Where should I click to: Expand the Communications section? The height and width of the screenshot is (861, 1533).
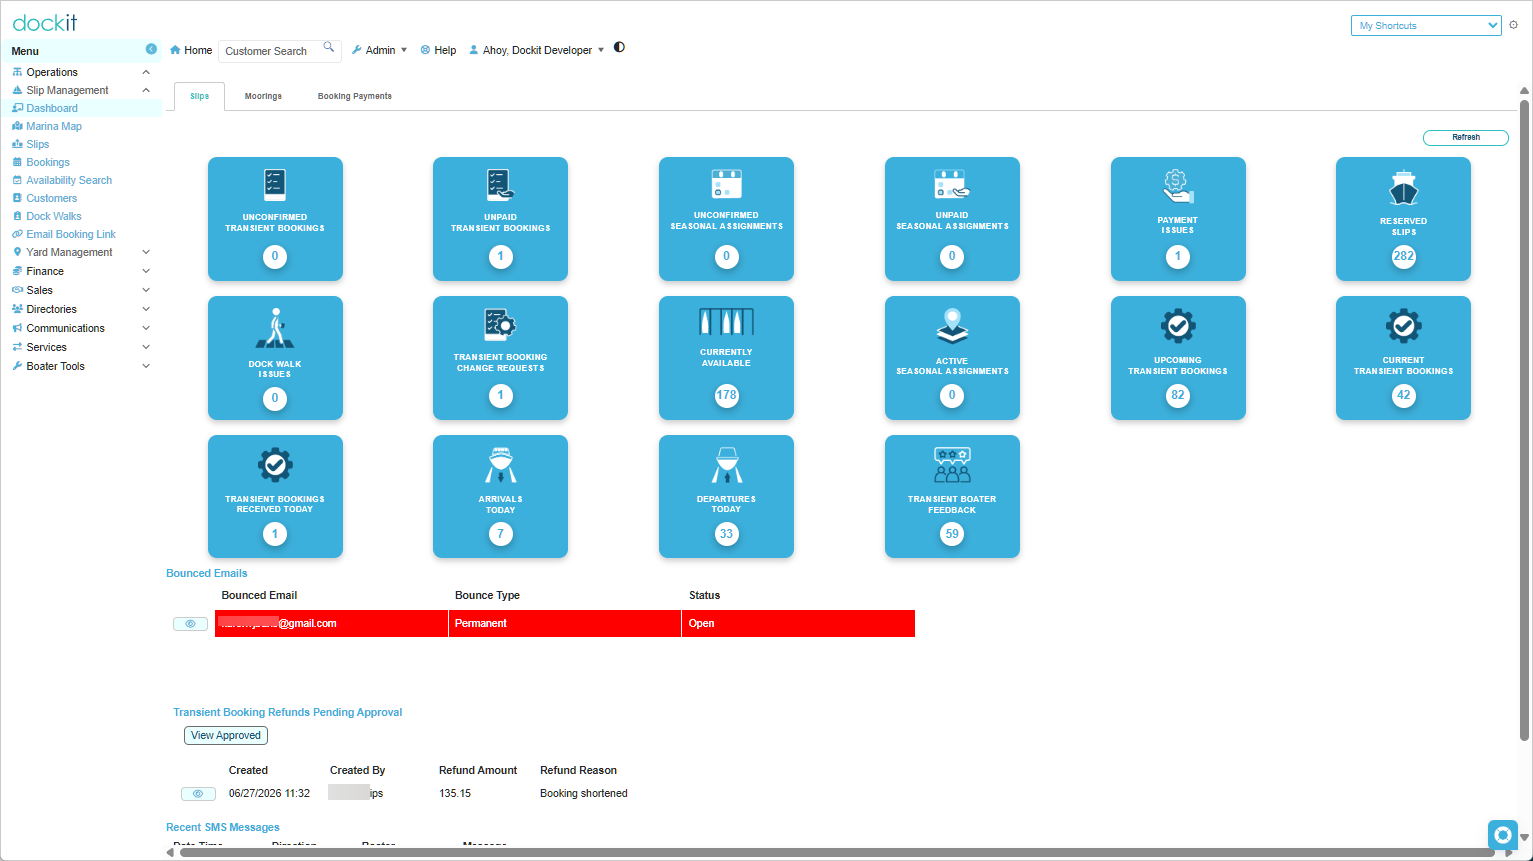tap(146, 328)
